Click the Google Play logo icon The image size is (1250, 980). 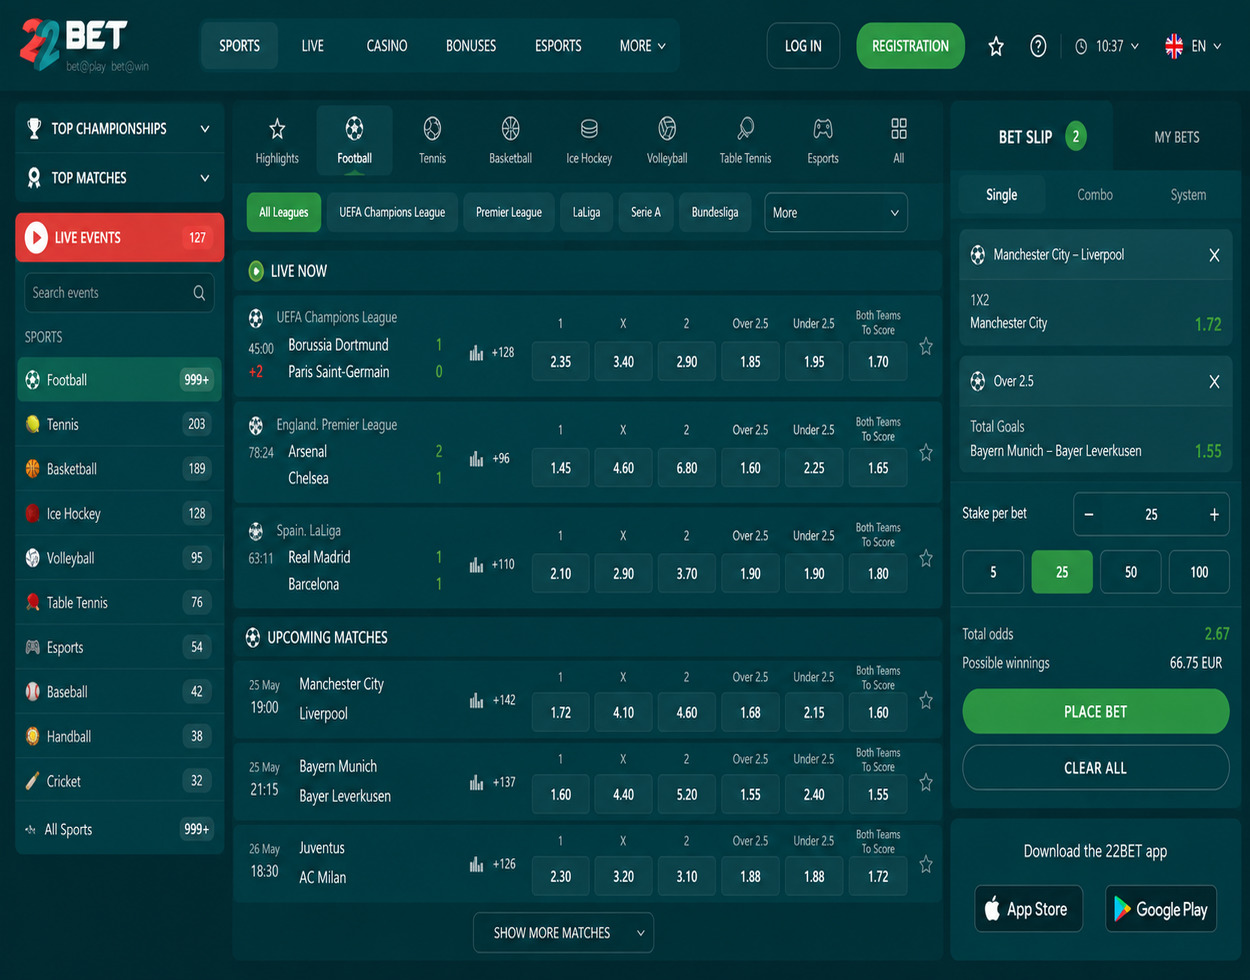tap(1122, 909)
